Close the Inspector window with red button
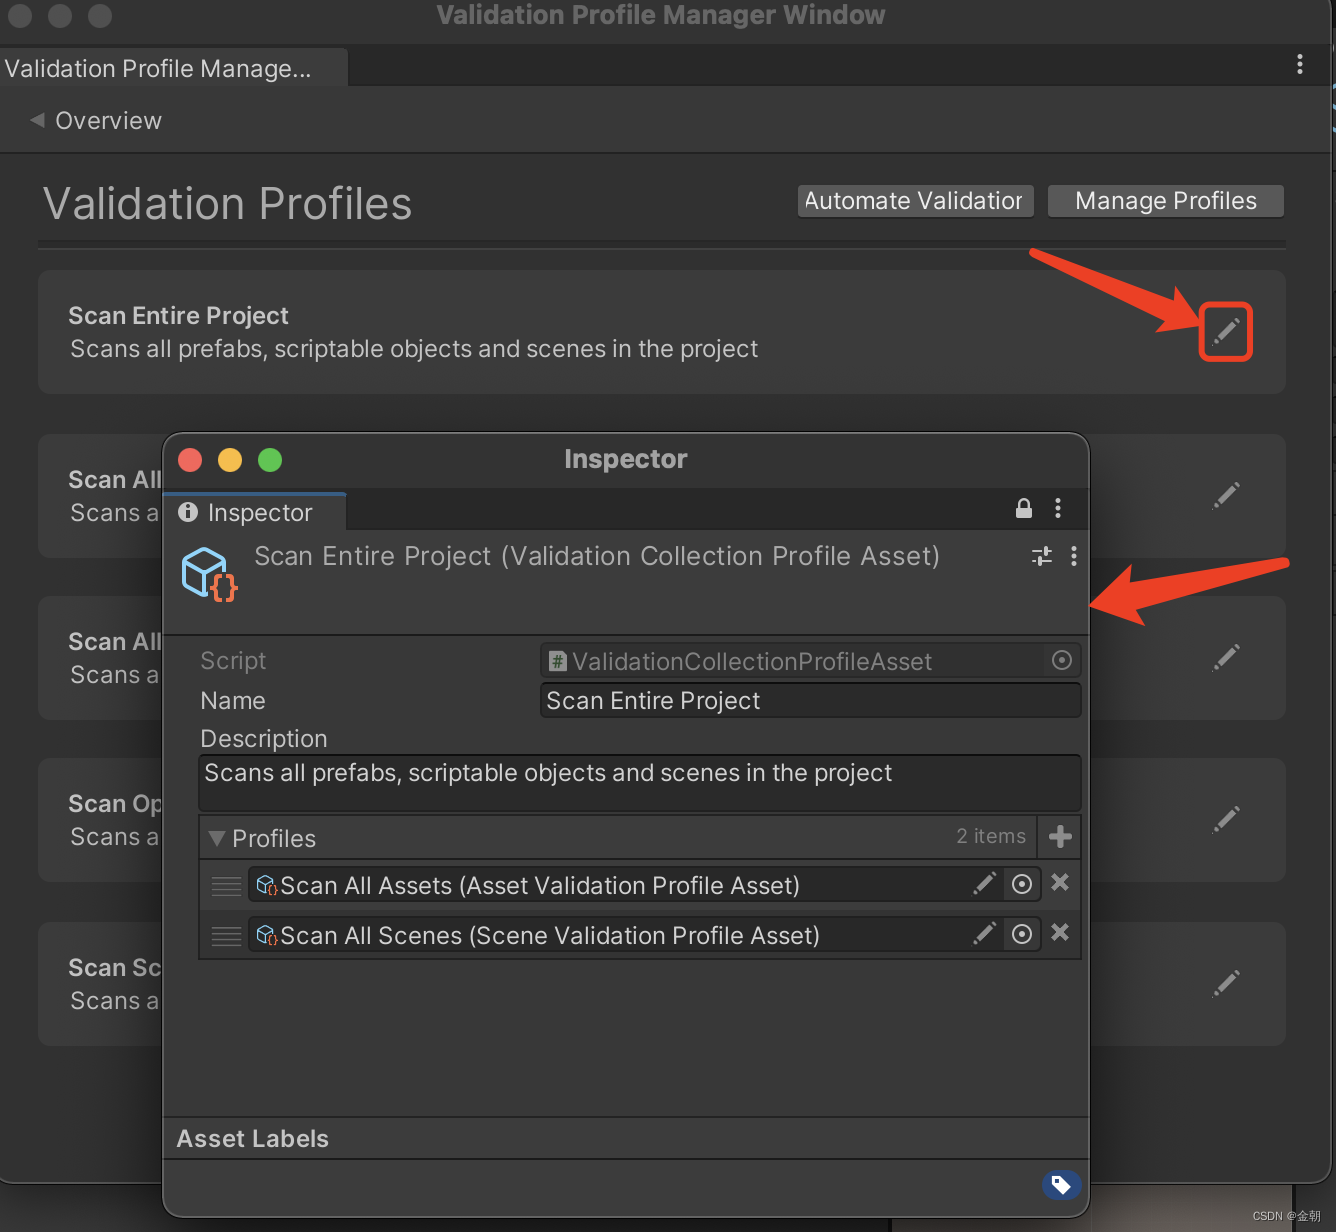Screen dimensions: 1336x1232 pyautogui.click(x=190, y=460)
